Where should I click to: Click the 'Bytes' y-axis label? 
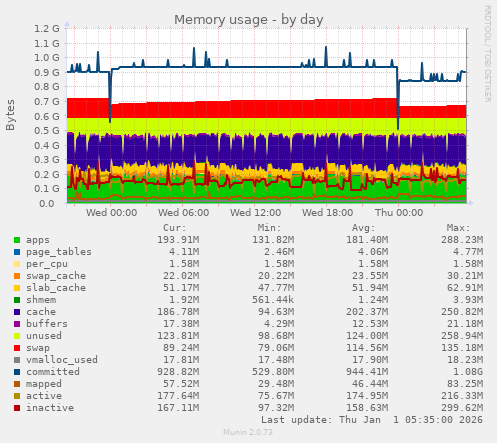click(x=10, y=115)
